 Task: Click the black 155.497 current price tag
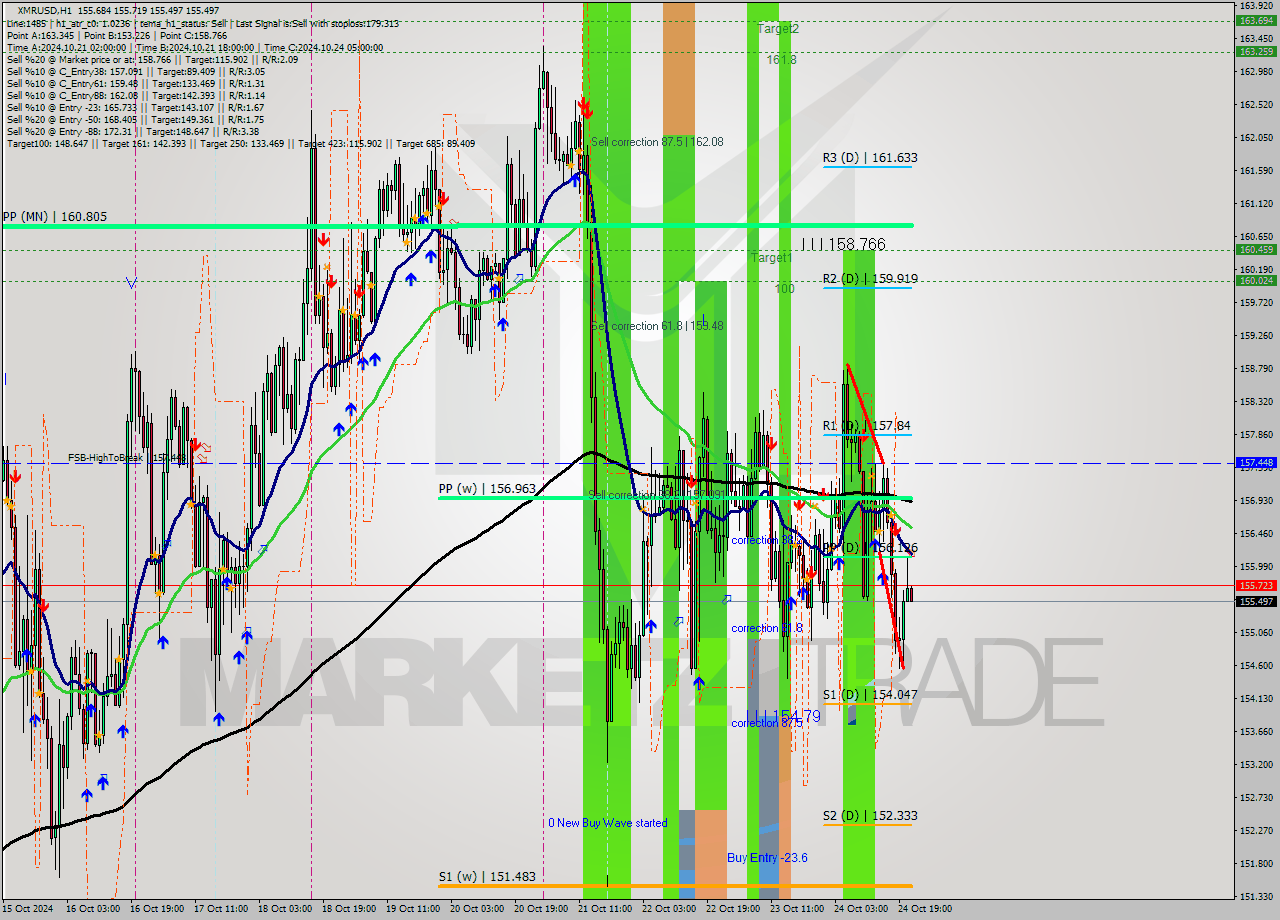point(1256,601)
